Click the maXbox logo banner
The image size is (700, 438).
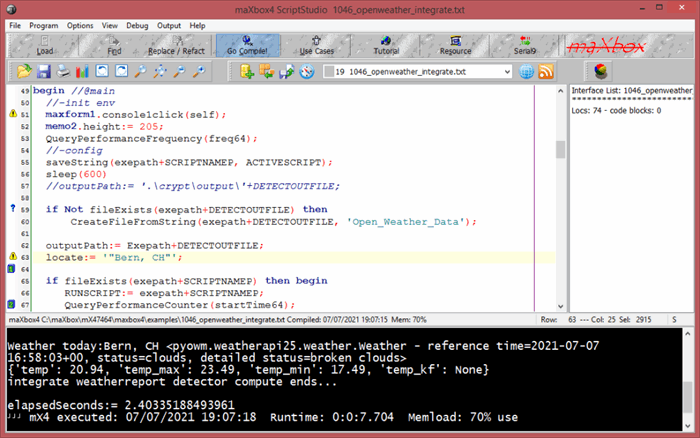[606, 46]
